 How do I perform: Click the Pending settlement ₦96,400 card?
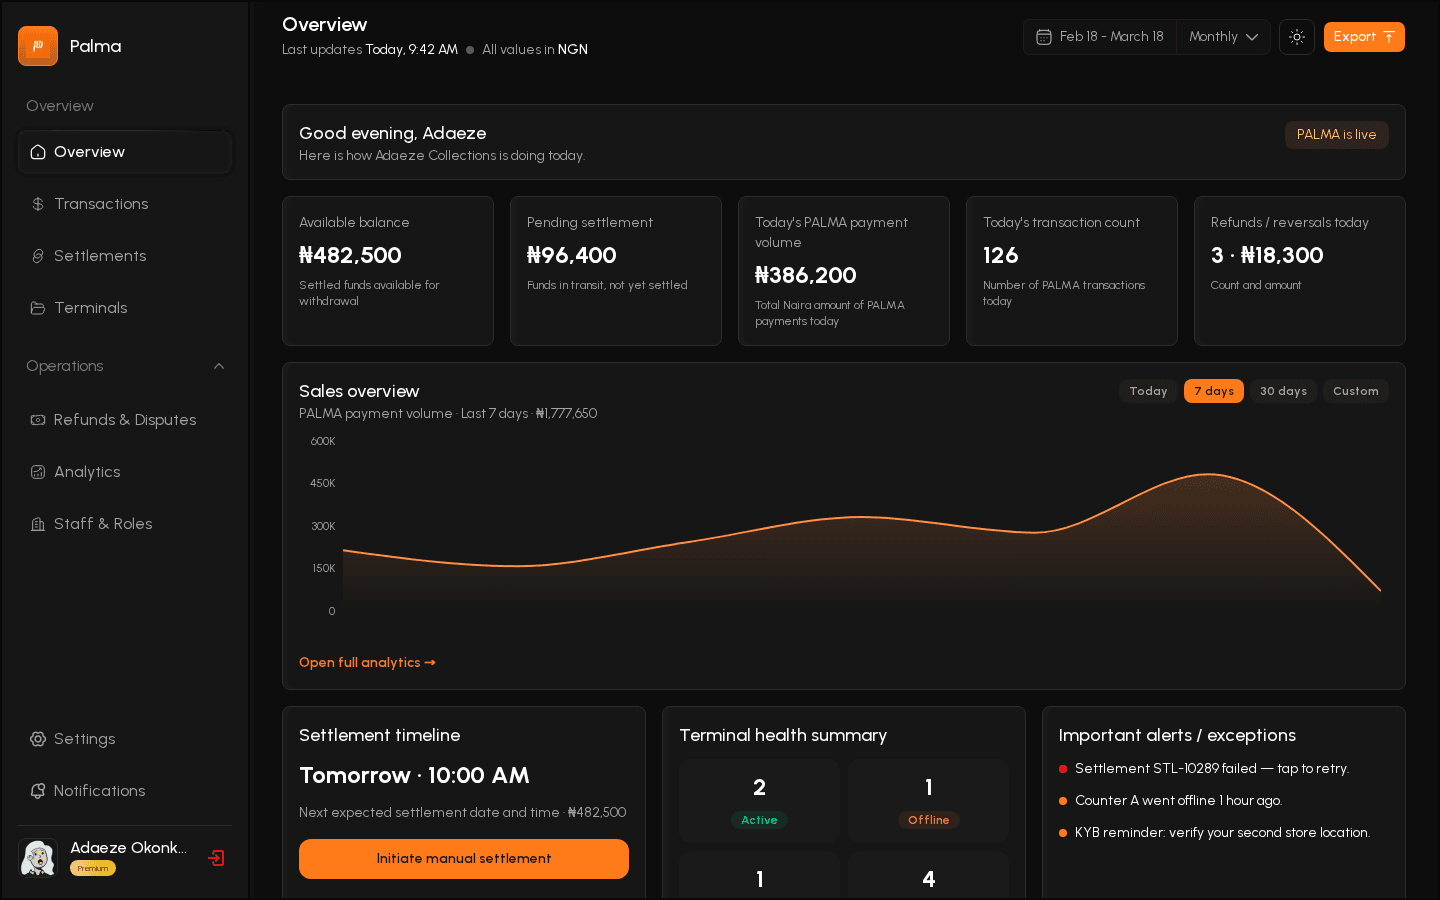(616, 271)
